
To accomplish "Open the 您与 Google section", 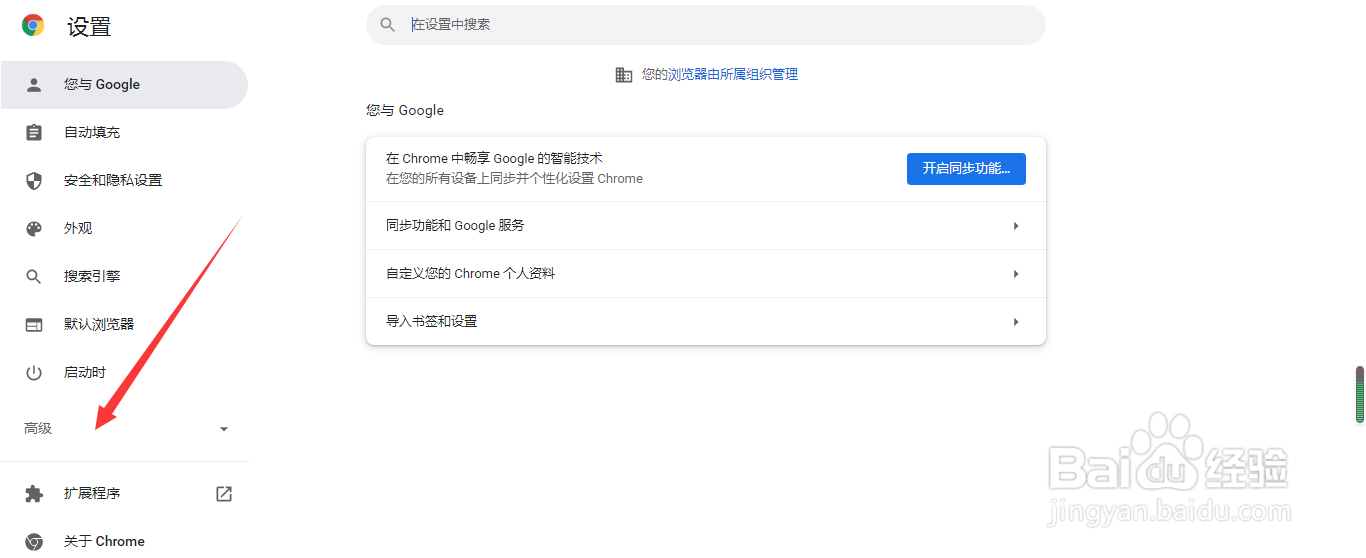I will [124, 85].
